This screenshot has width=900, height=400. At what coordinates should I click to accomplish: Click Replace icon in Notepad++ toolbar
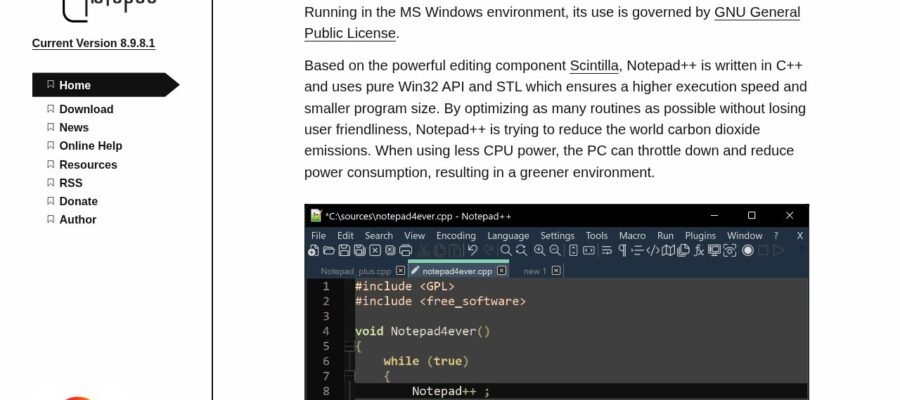521,250
